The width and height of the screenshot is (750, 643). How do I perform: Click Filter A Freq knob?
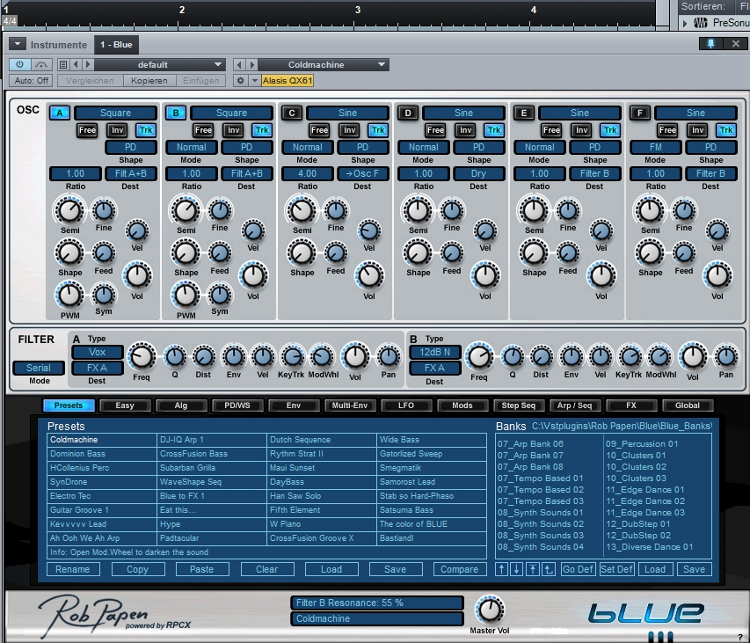pyautogui.click(x=142, y=356)
